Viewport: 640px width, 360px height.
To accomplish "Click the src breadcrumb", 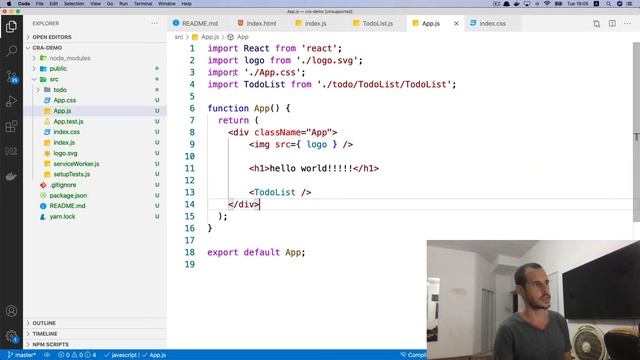I will [179, 37].
